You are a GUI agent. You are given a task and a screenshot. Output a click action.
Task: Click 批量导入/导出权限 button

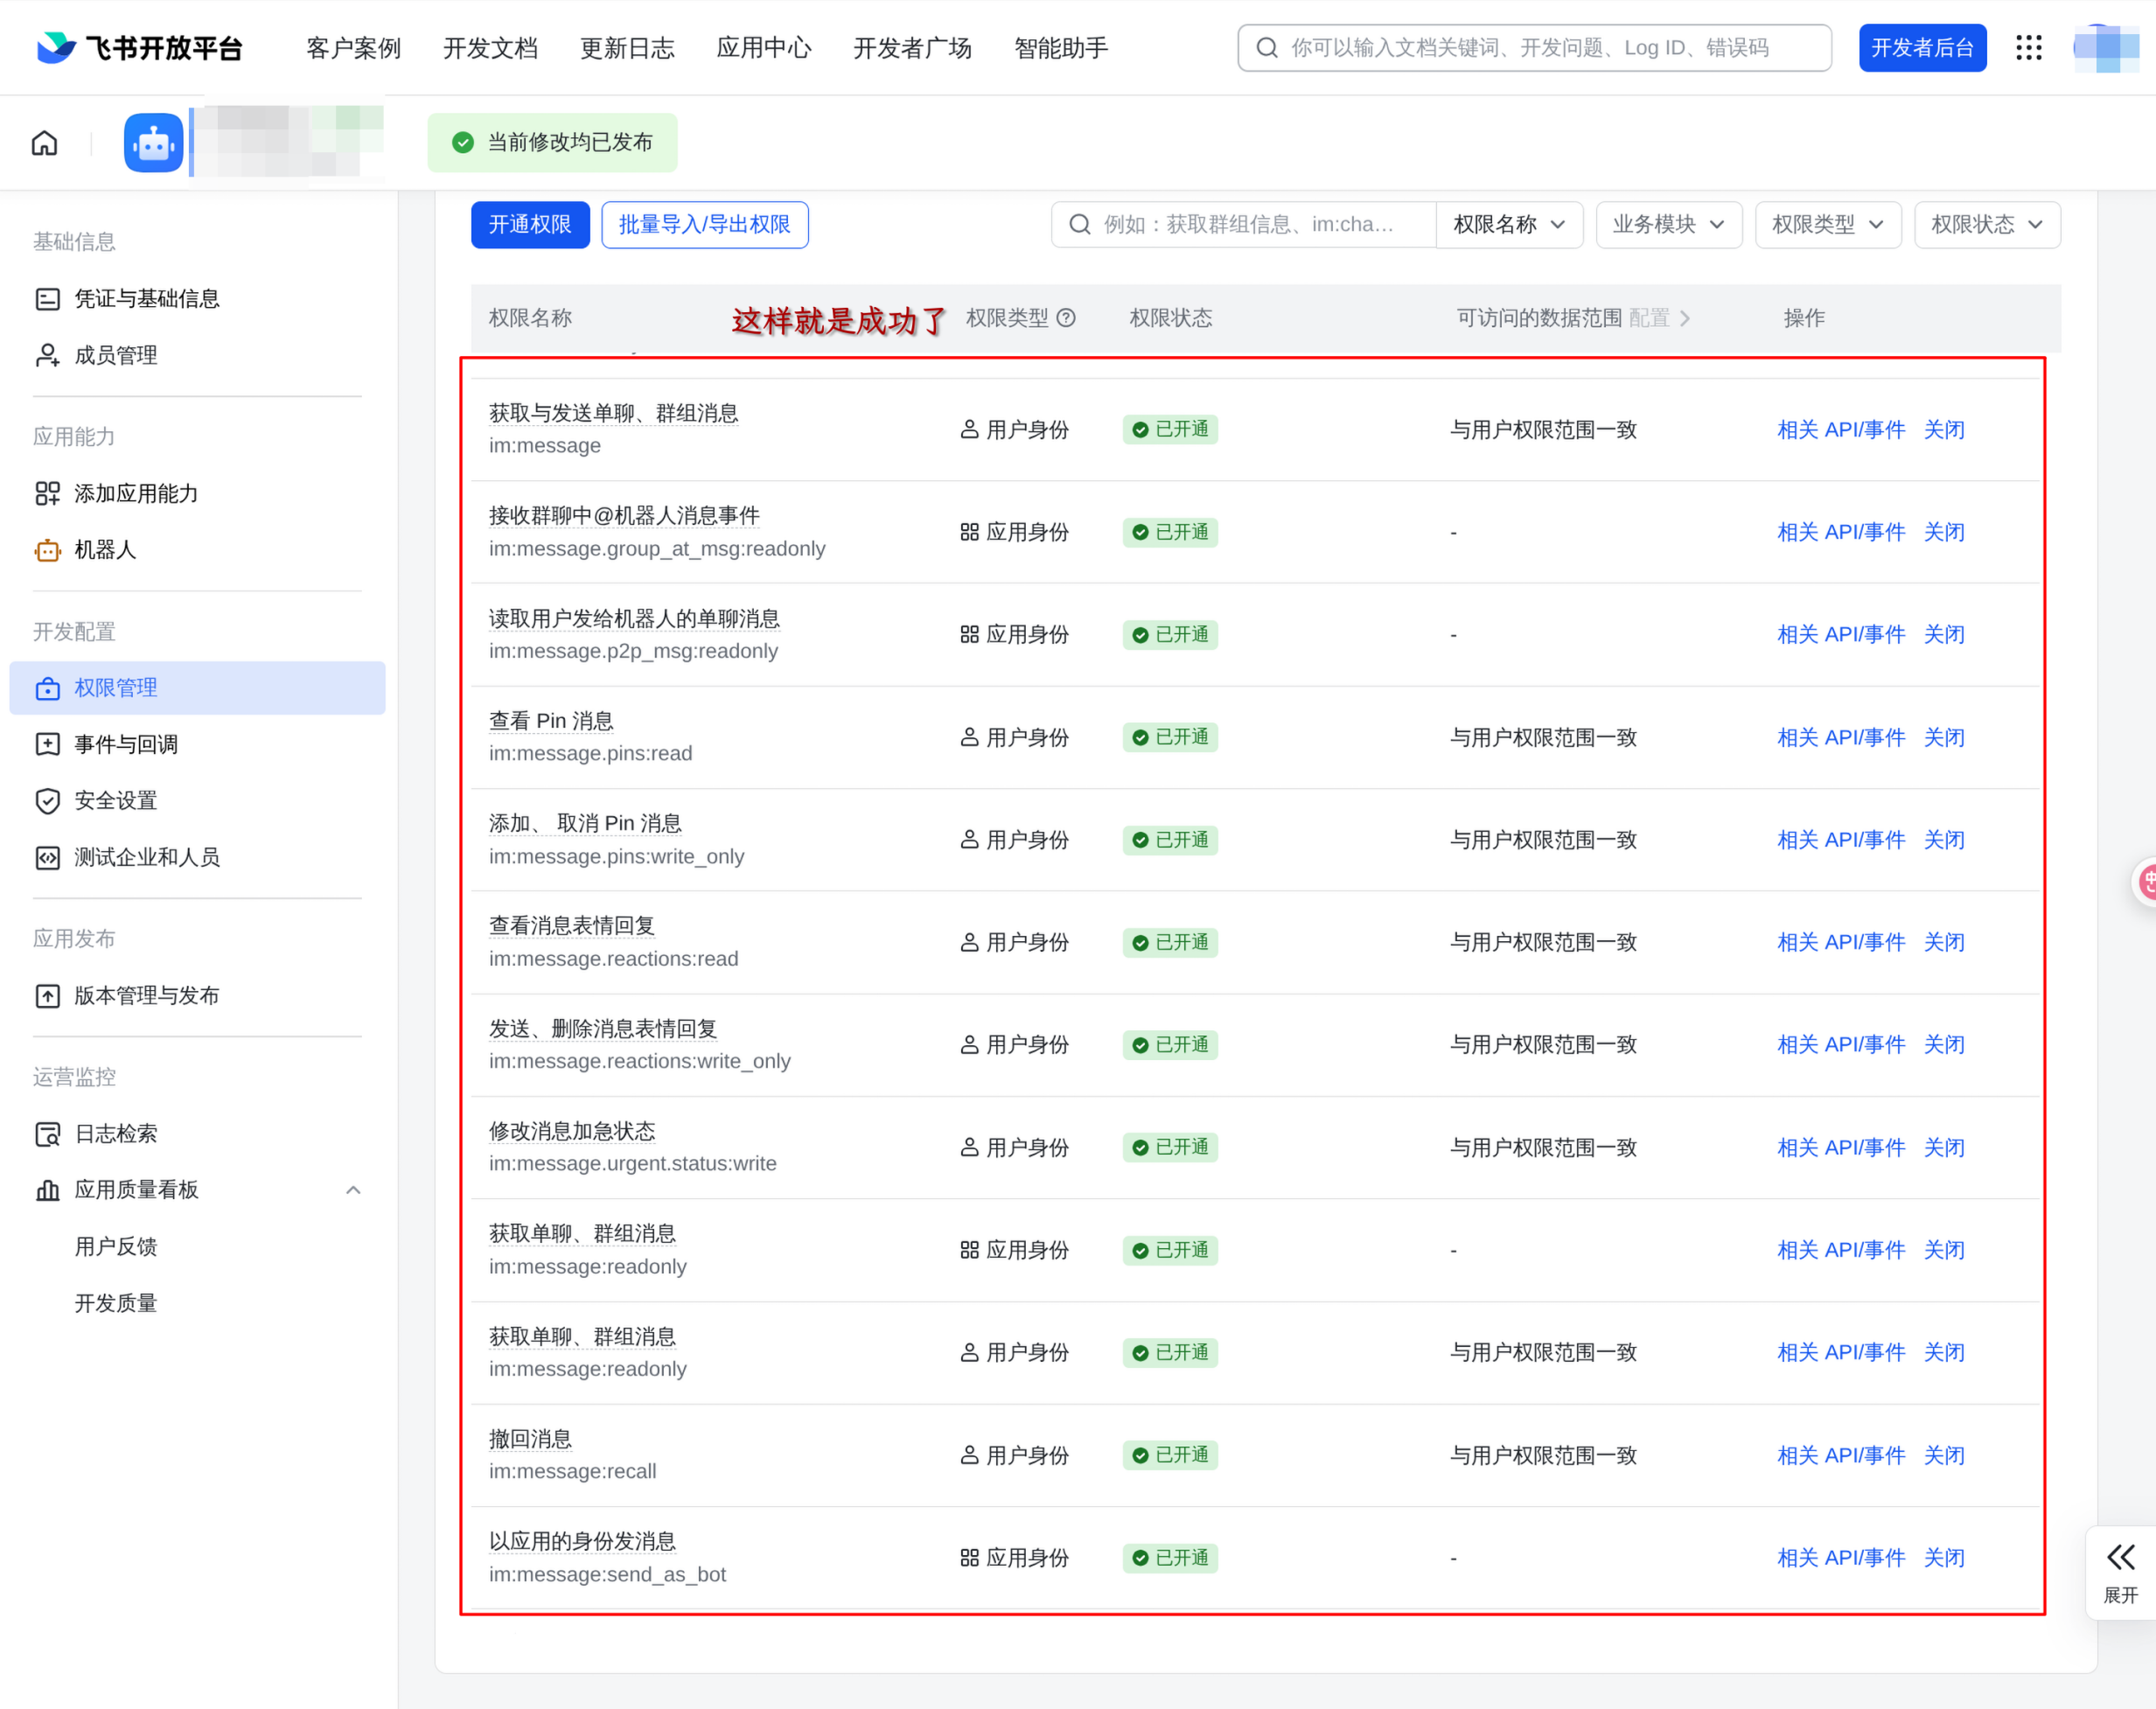pyautogui.click(x=704, y=225)
